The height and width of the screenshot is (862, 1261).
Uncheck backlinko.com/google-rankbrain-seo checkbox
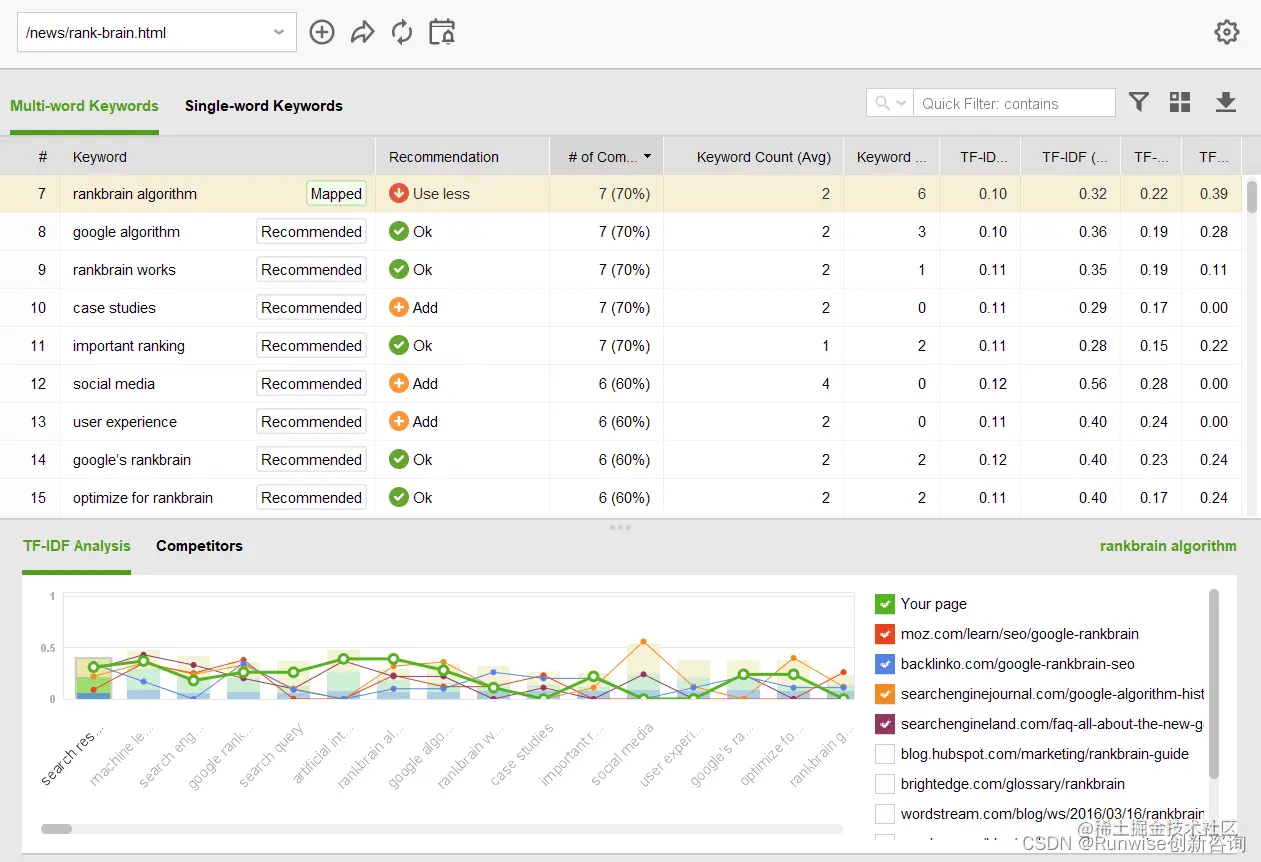pyautogui.click(x=884, y=664)
